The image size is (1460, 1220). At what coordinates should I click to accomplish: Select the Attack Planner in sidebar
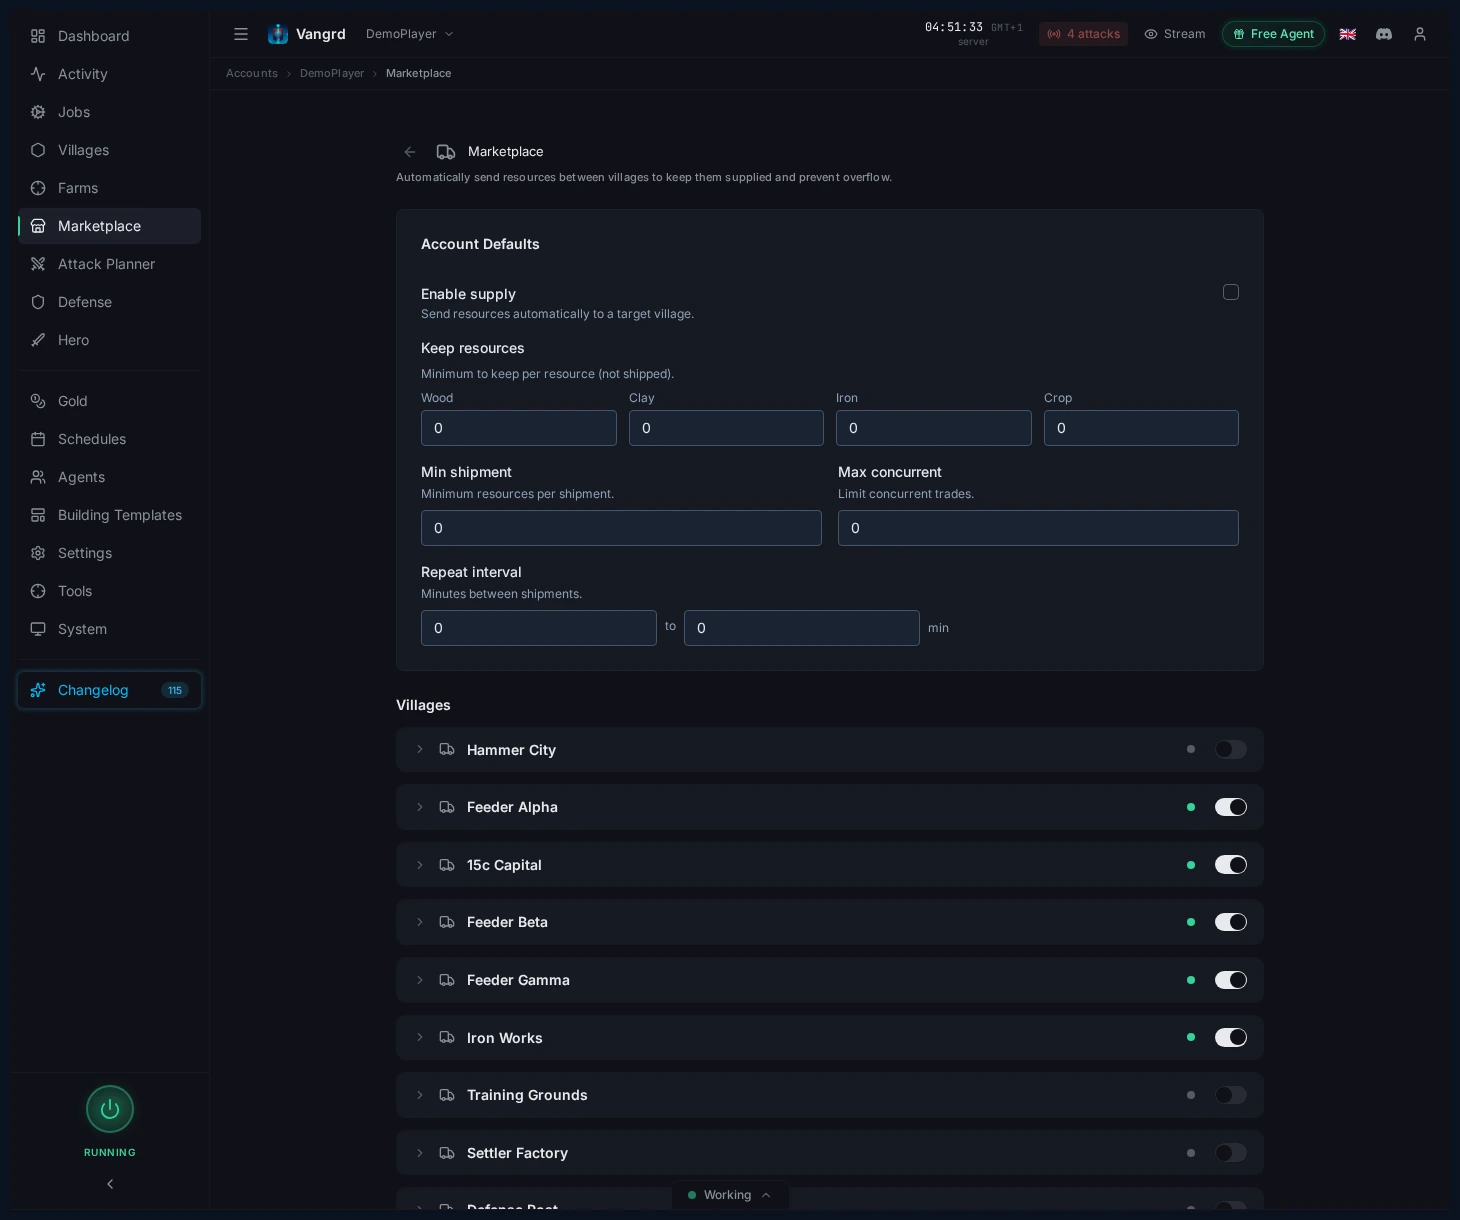pos(106,264)
